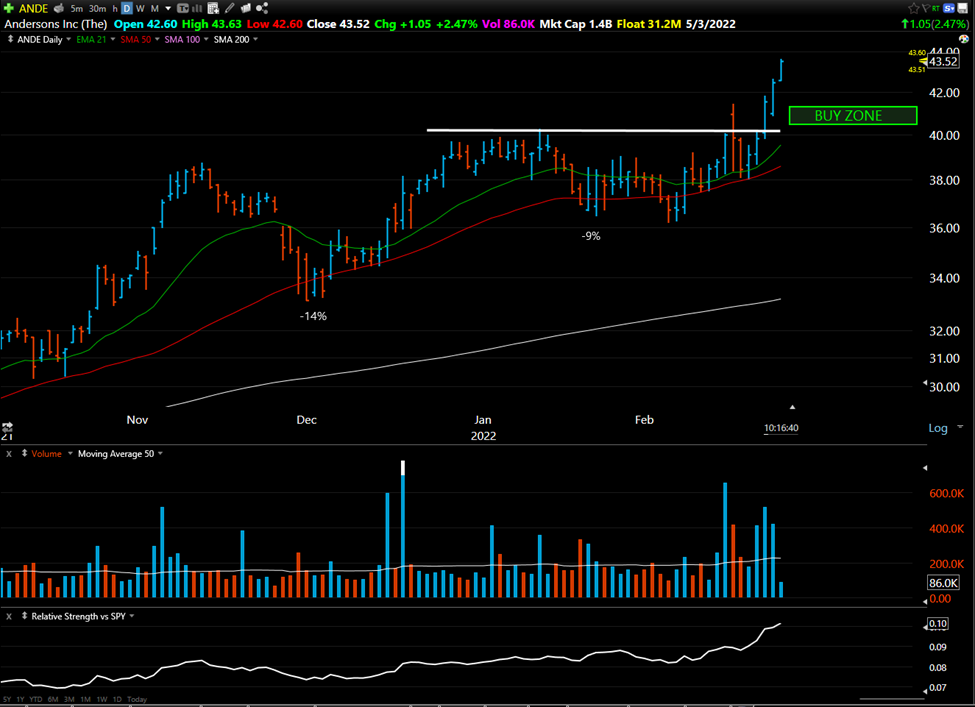The width and height of the screenshot is (975, 707).
Task: Click the swap arrows icon on time axis
Action: click(x=7, y=427)
